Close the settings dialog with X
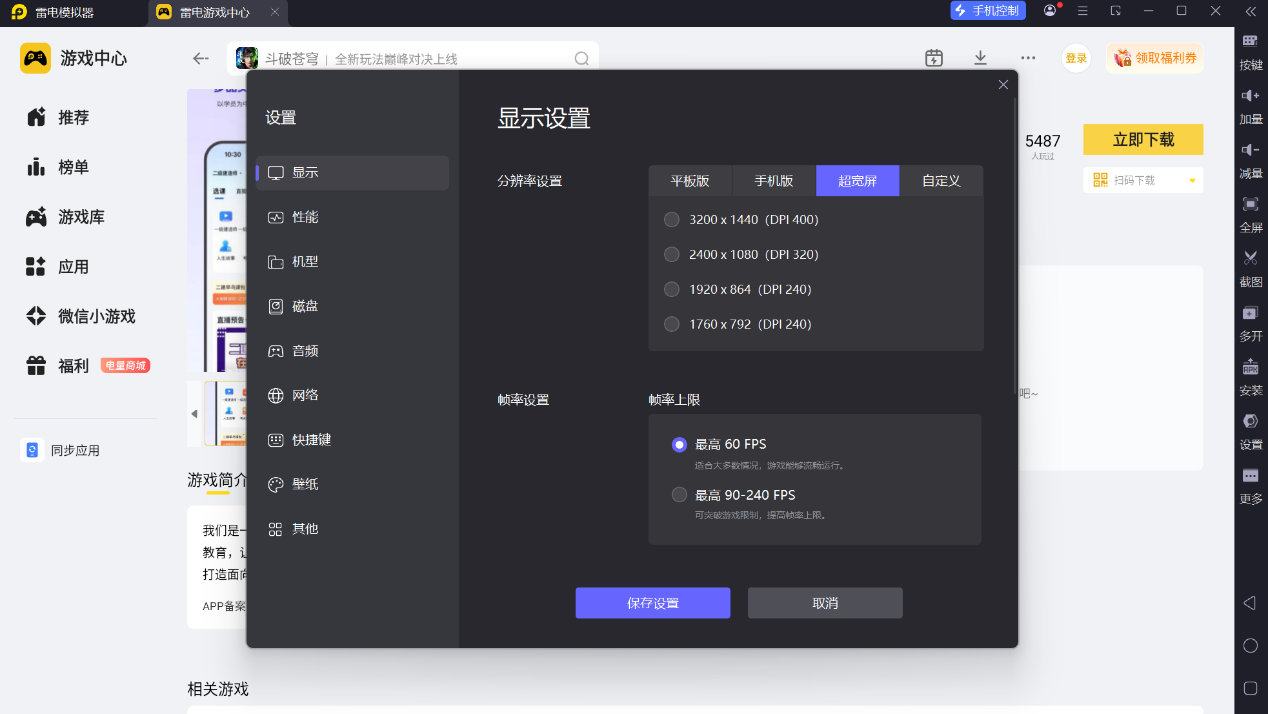This screenshot has width=1268, height=714. [1003, 85]
